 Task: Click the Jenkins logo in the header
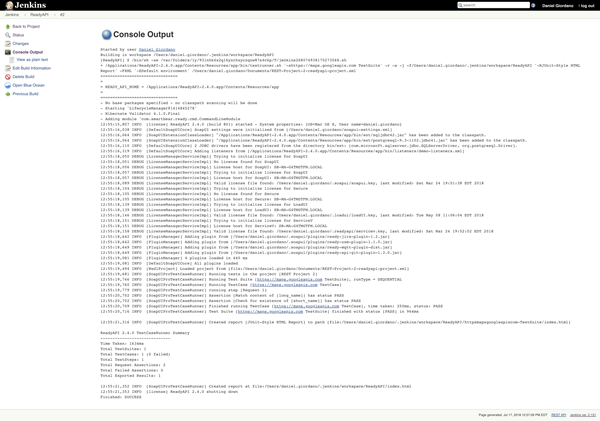coord(26,5)
